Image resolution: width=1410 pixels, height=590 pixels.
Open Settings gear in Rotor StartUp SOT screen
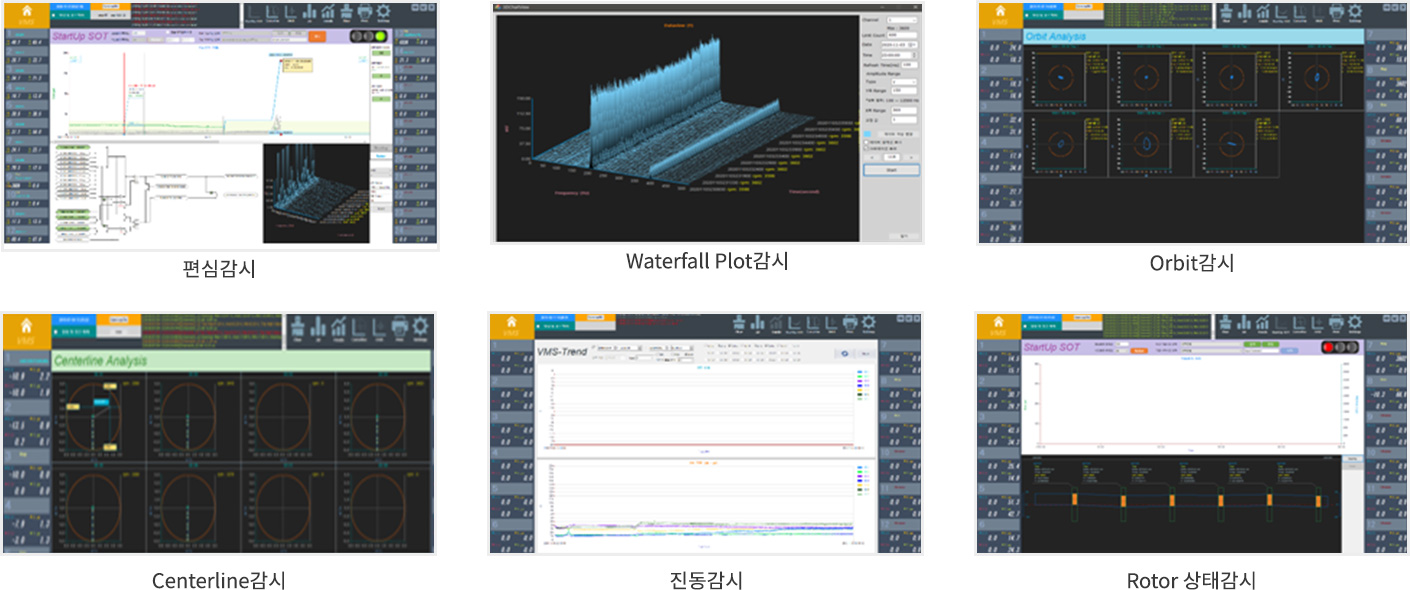(1353, 323)
